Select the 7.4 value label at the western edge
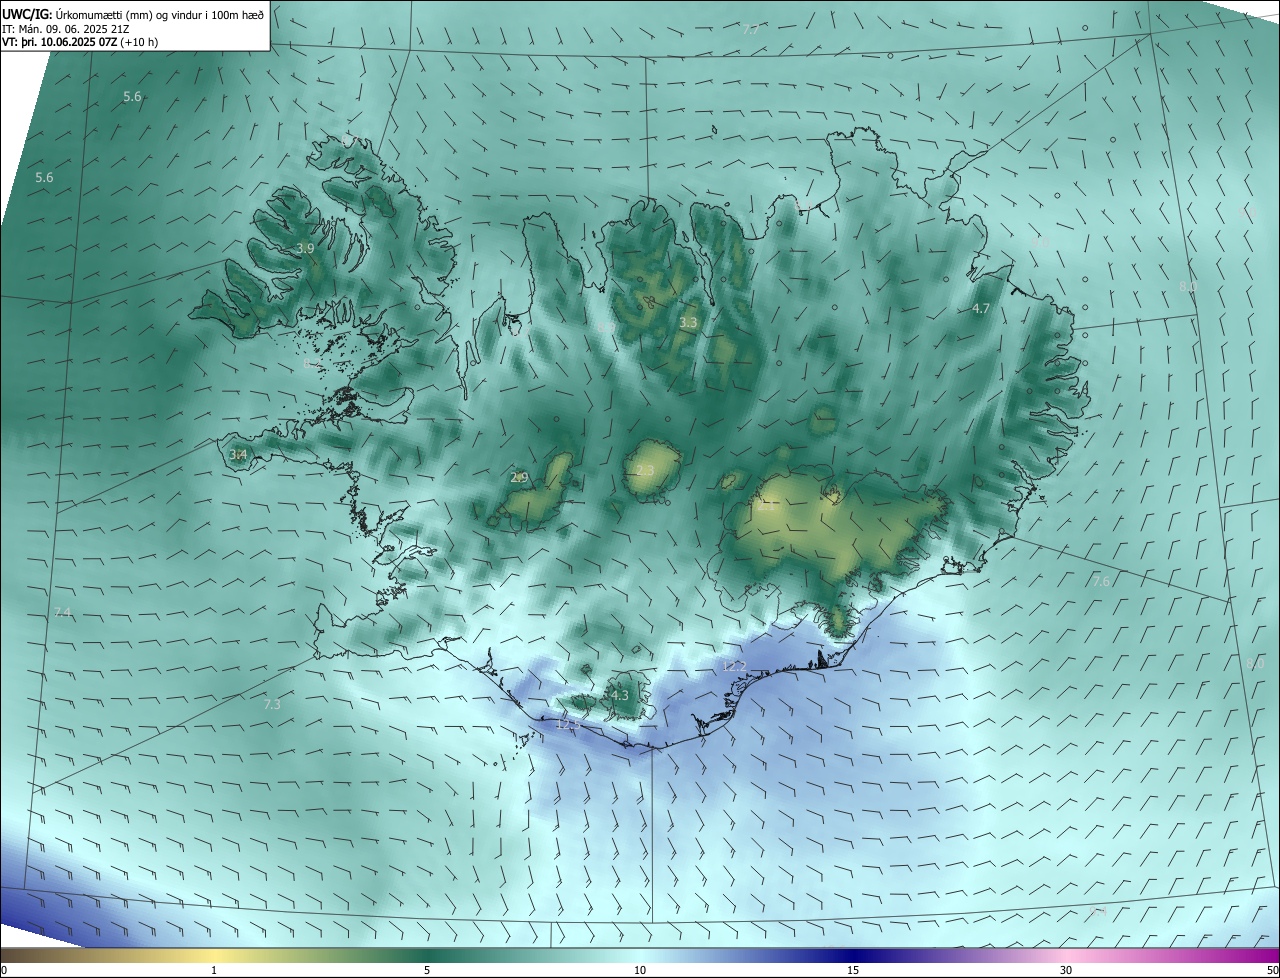Image resolution: width=1280 pixels, height=978 pixels. 63,612
